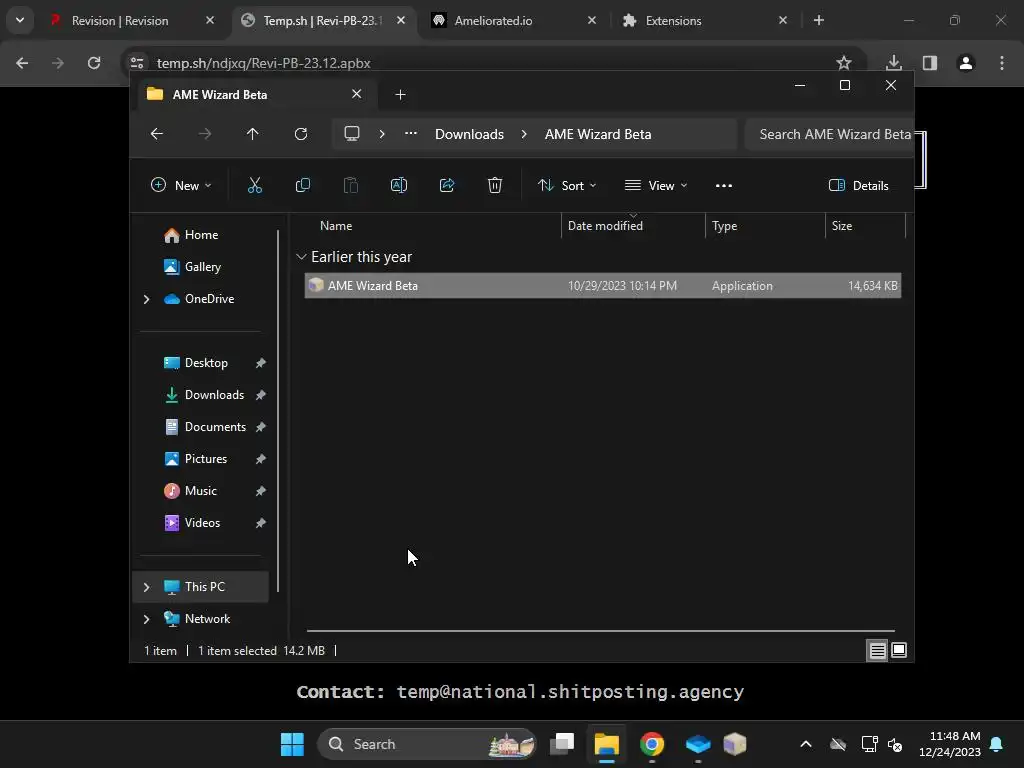Open Chrome three-dot menu
Screen dimensions: 1024x768
pyautogui.click(x=1002, y=63)
